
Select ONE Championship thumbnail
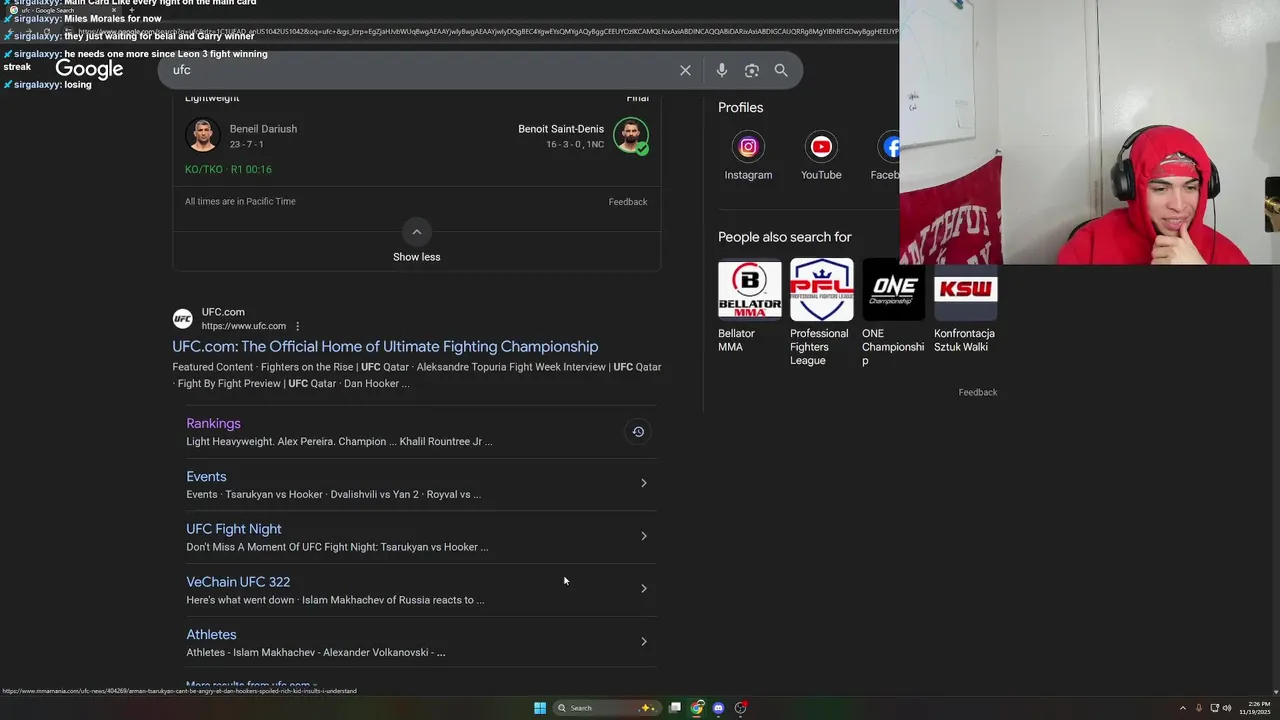[894, 290]
